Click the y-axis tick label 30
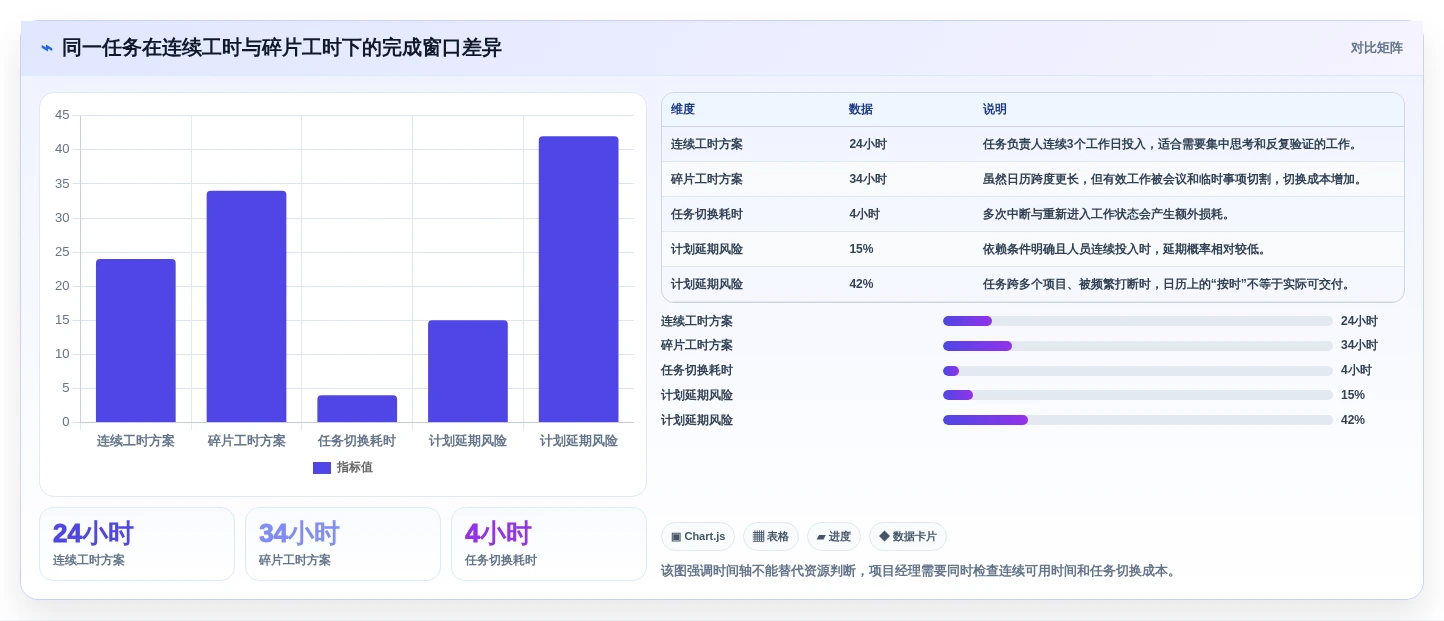This screenshot has height=621, width=1444. [62, 218]
